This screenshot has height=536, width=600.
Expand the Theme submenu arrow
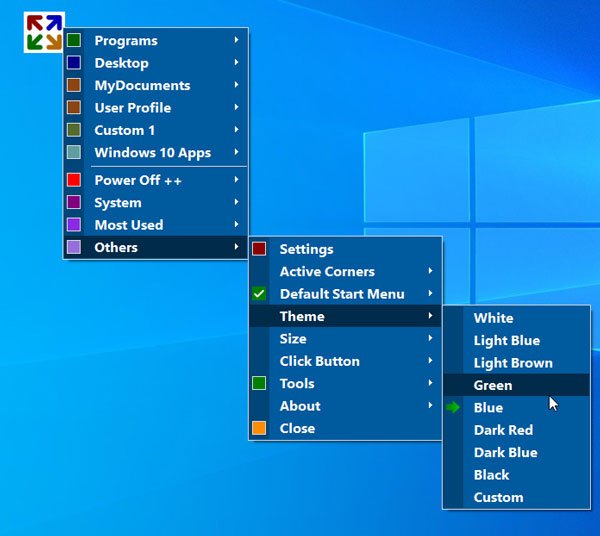coord(430,316)
